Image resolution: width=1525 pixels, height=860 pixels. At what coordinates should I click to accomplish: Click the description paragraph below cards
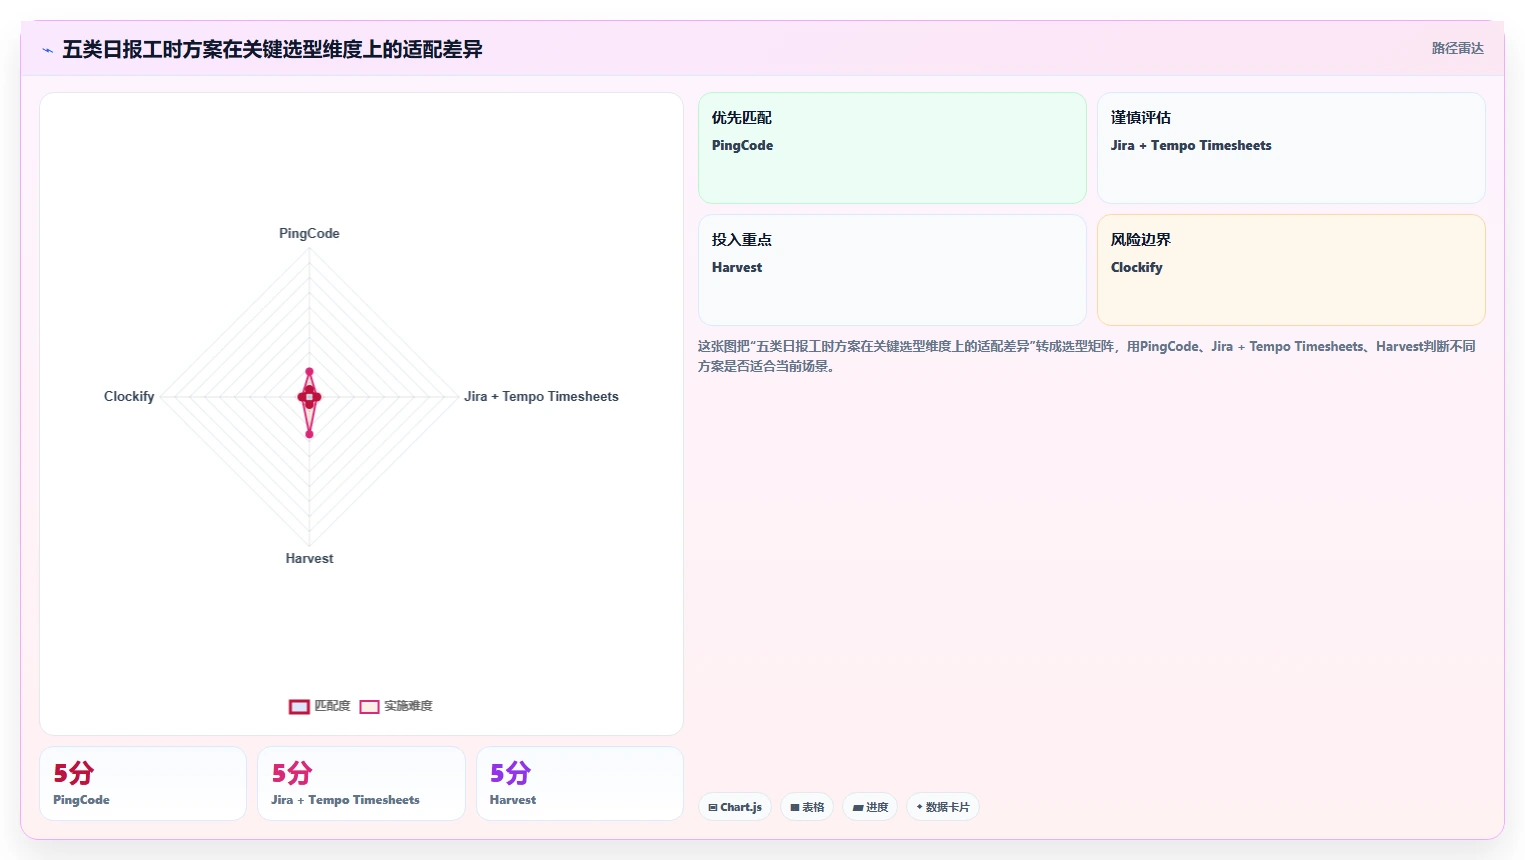[x=1087, y=356]
